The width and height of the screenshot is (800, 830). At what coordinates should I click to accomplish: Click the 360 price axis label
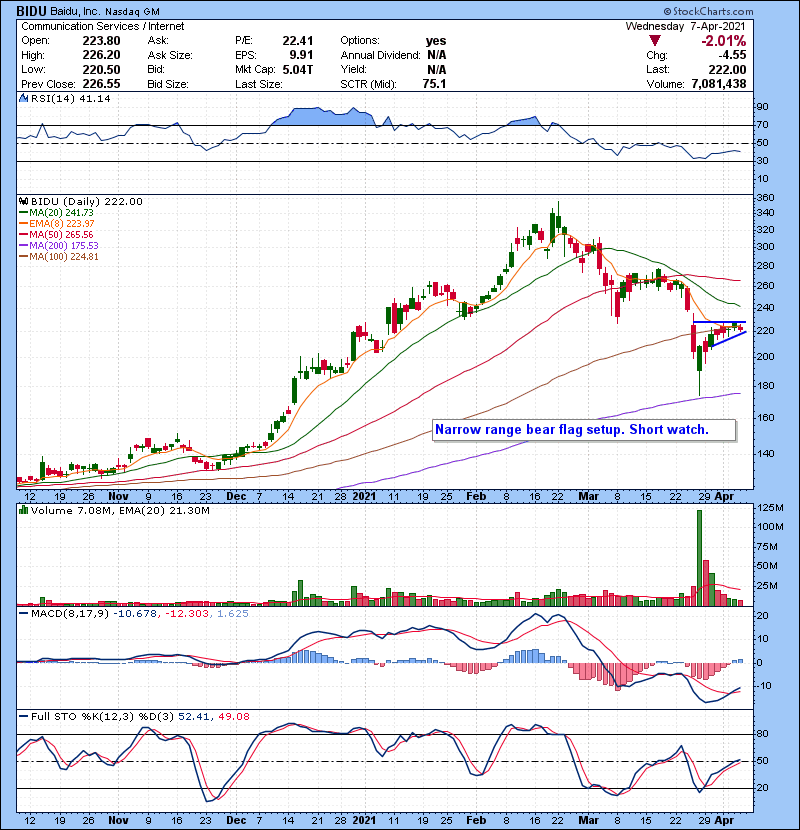click(766, 197)
